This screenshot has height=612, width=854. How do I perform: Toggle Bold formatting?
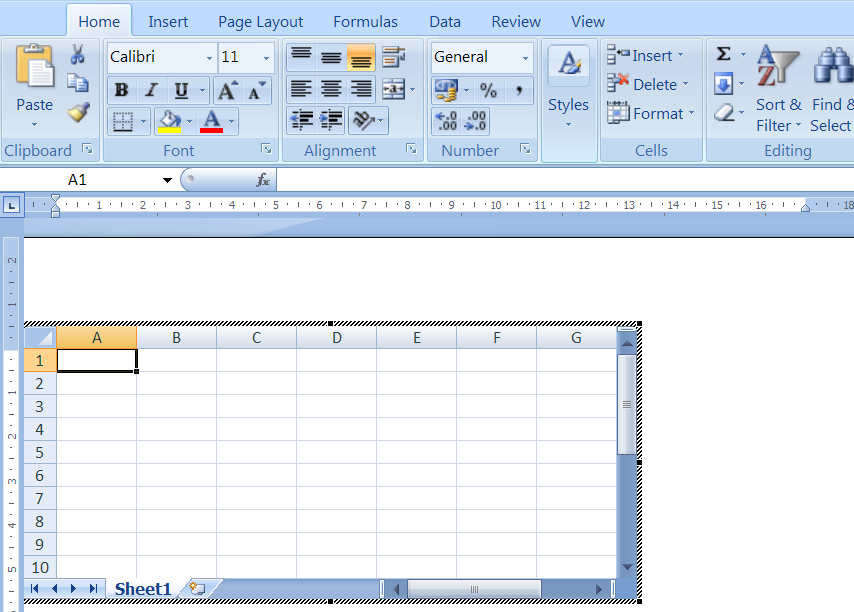[x=121, y=90]
